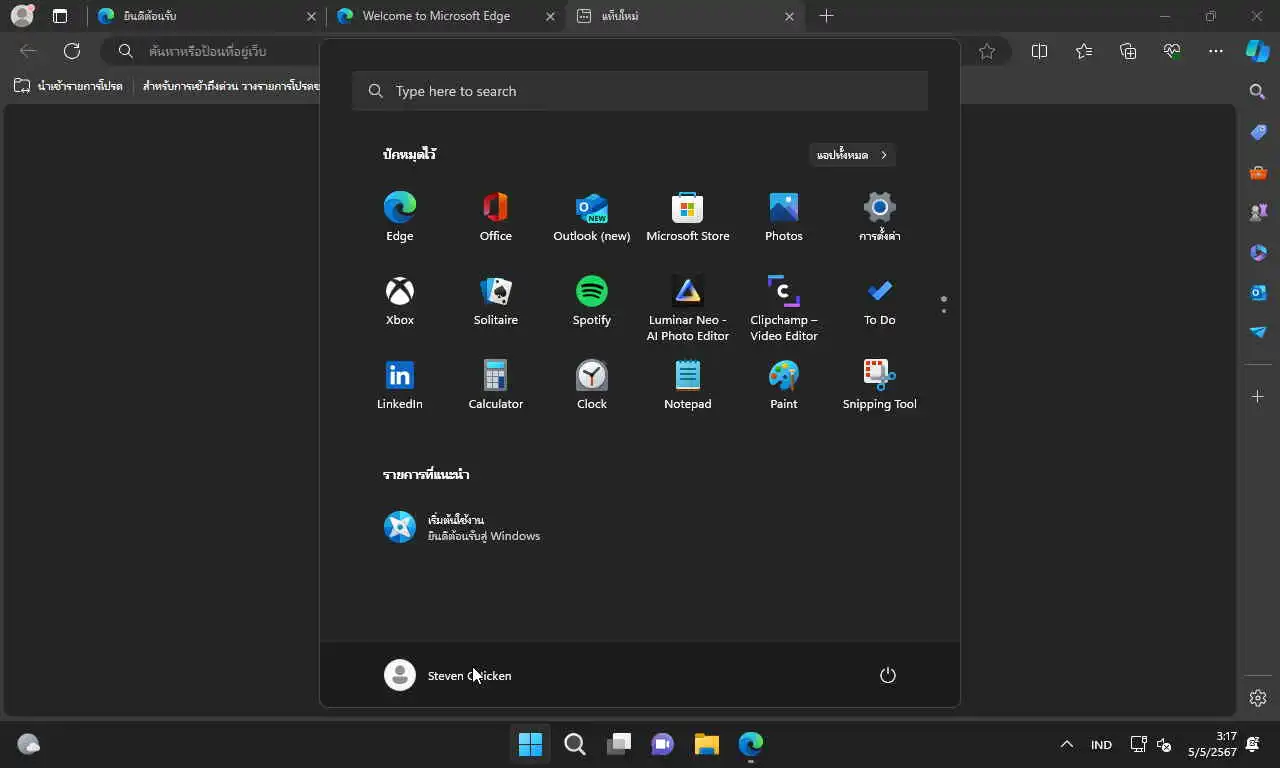The height and width of the screenshot is (768, 1280).
Task: Open the Calculator app
Action: coord(495,385)
